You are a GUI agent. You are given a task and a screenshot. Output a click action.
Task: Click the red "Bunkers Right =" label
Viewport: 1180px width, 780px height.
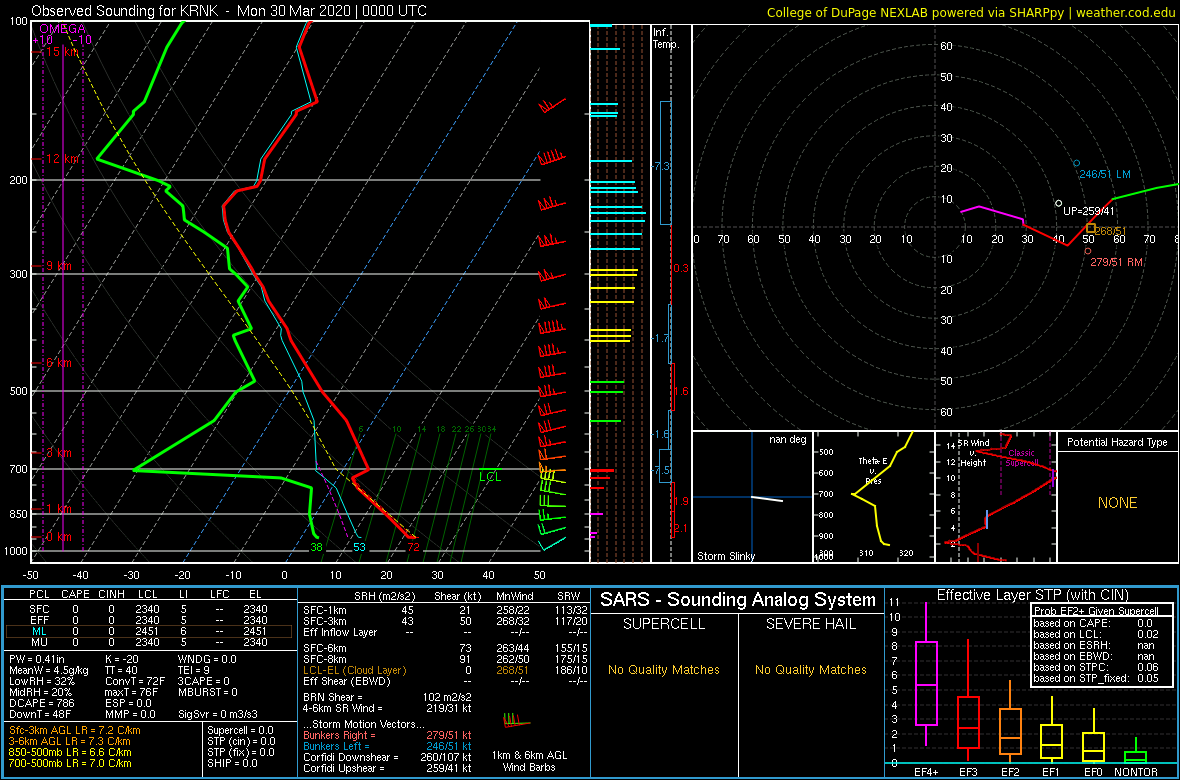coord(340,734)
